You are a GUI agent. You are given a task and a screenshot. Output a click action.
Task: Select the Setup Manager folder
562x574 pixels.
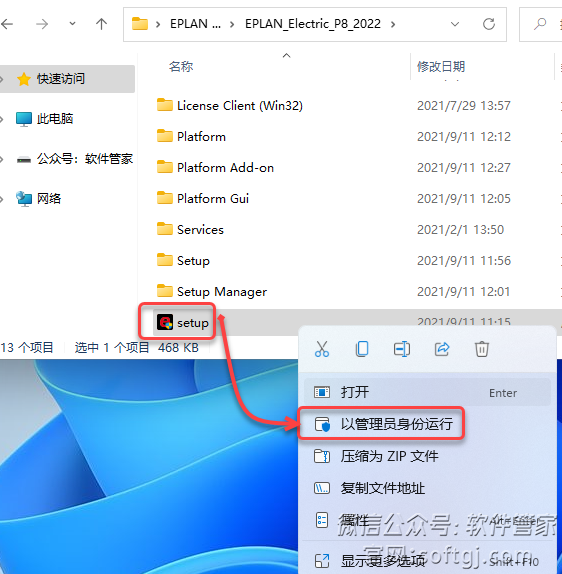tap(222, 292)
